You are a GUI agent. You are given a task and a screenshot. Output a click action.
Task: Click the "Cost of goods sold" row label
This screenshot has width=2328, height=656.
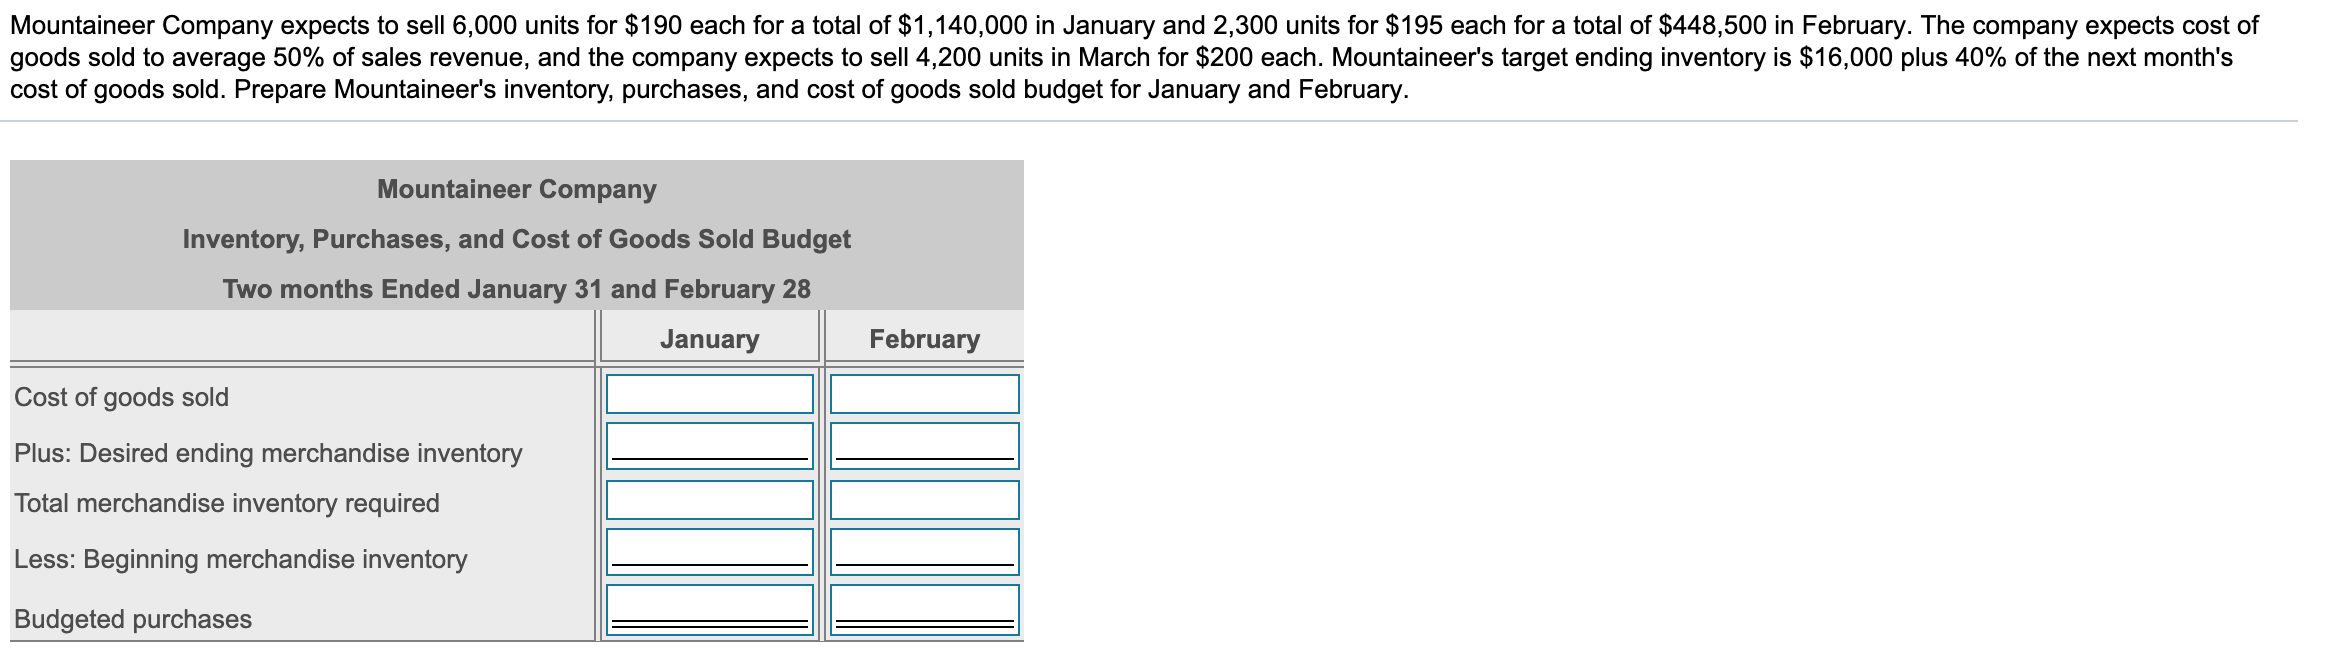[122, 397]
